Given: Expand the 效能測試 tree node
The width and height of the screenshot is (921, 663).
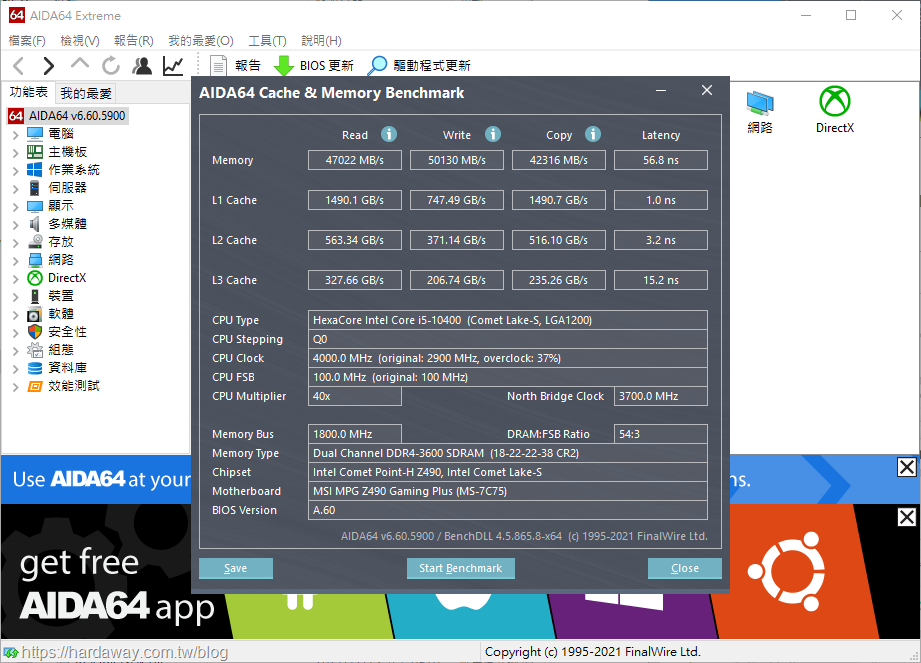Looking at the screenshot, I should pos(16,386).
